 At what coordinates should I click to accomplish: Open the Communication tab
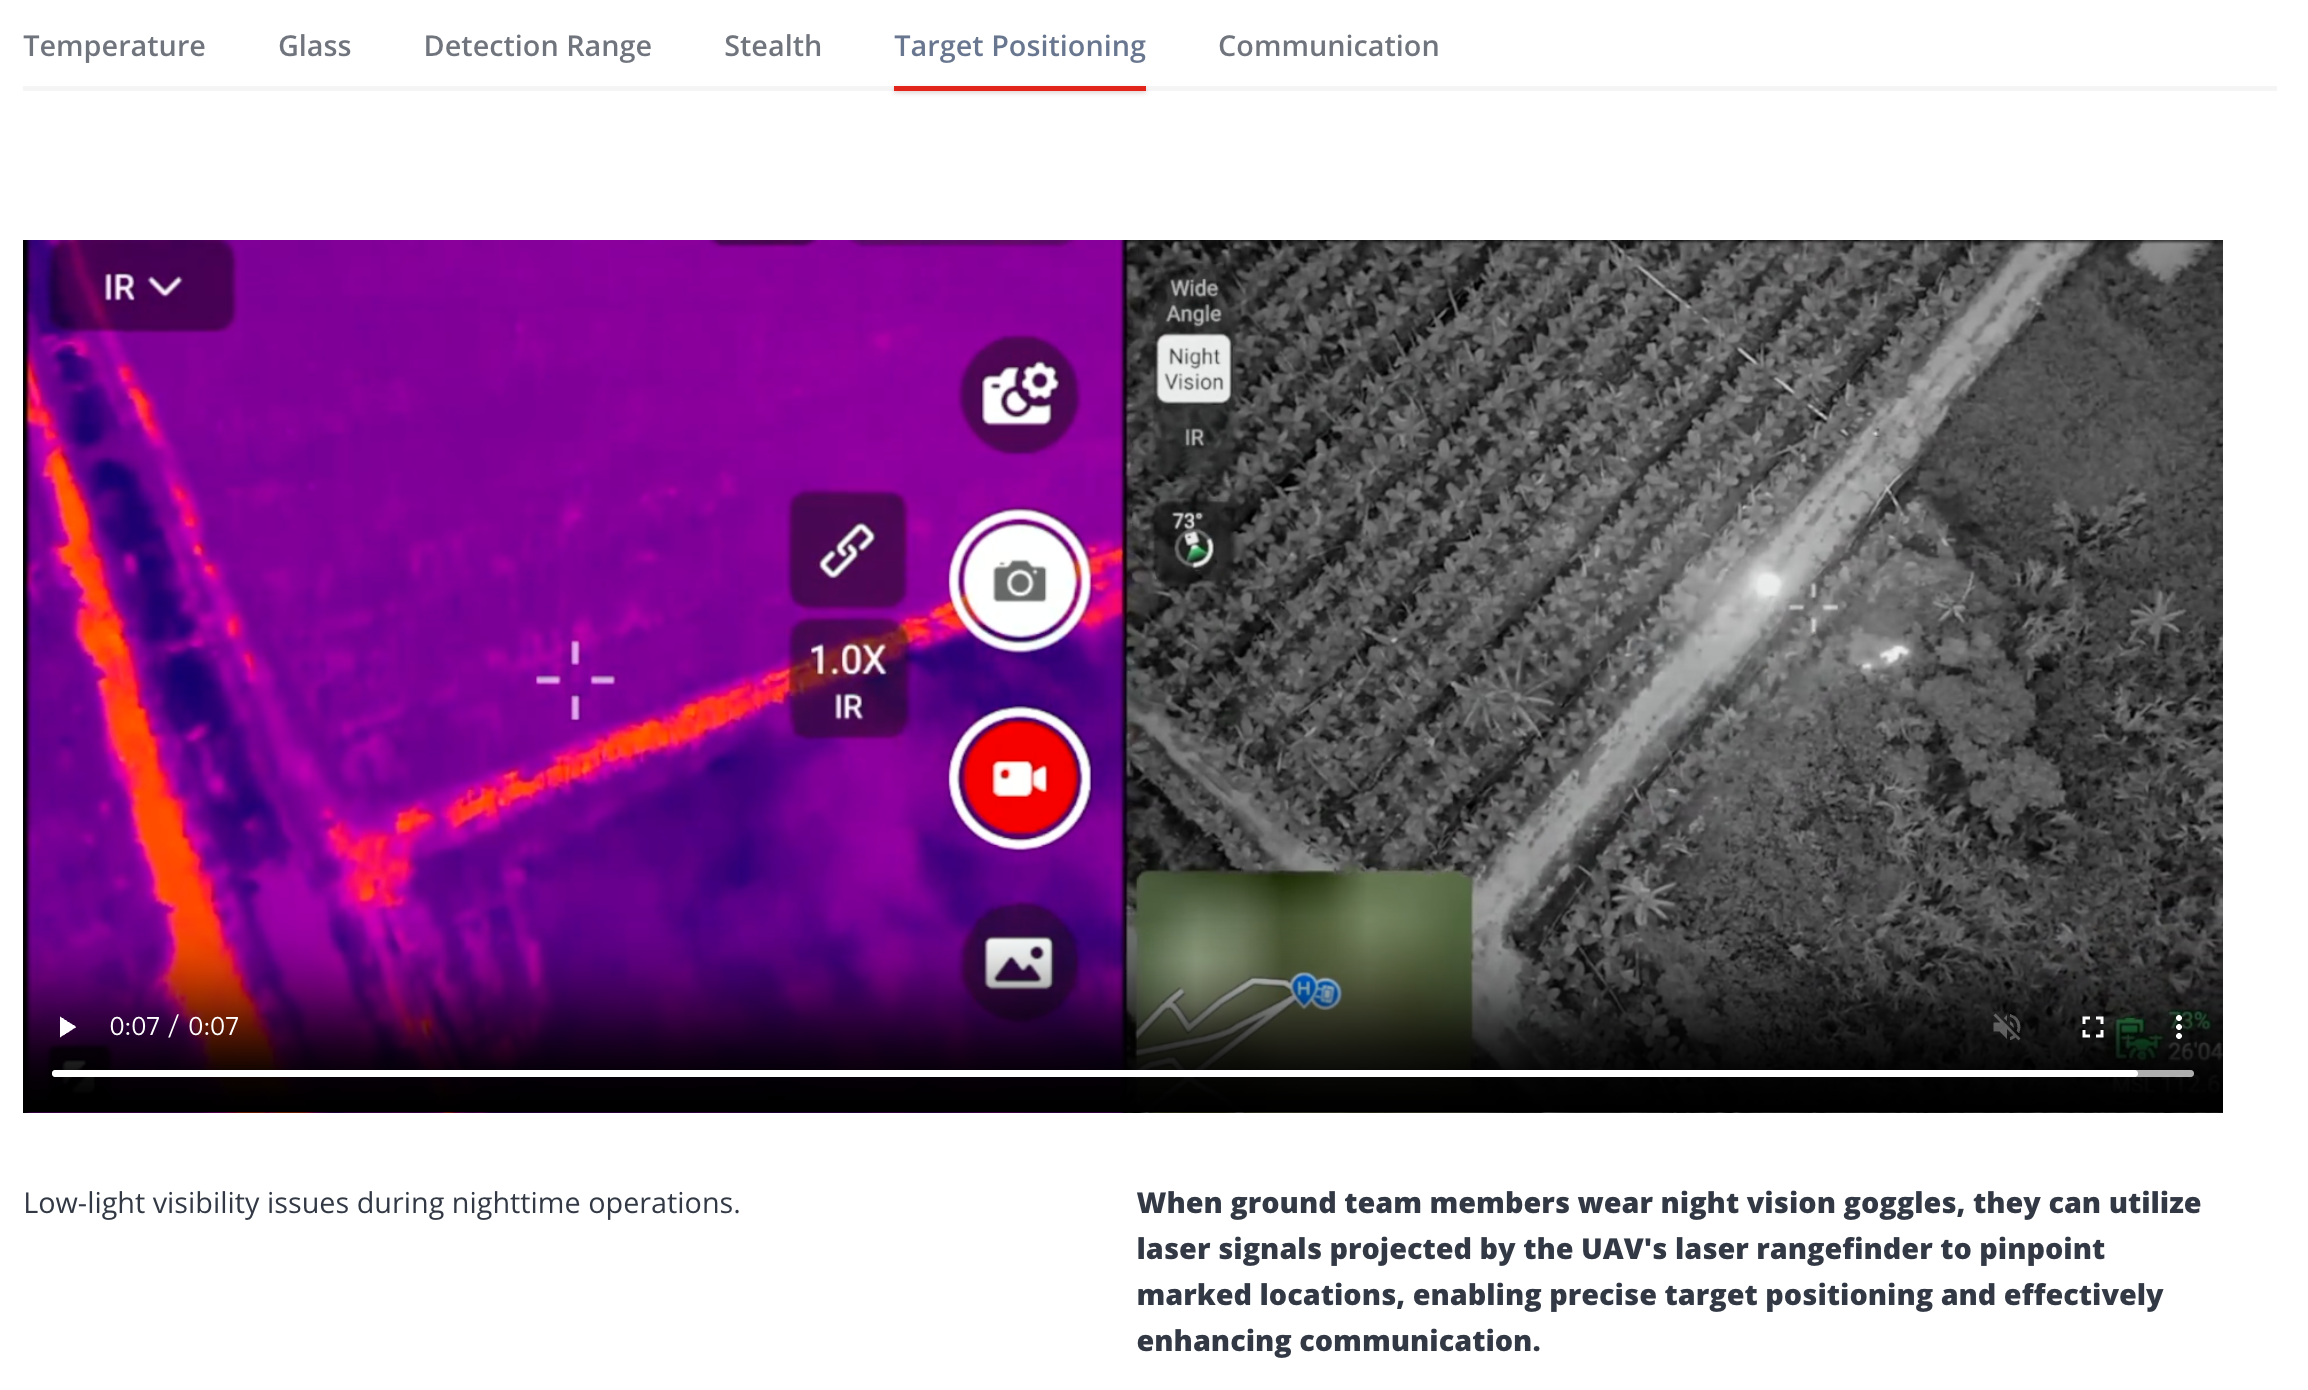pos(1327,46)
